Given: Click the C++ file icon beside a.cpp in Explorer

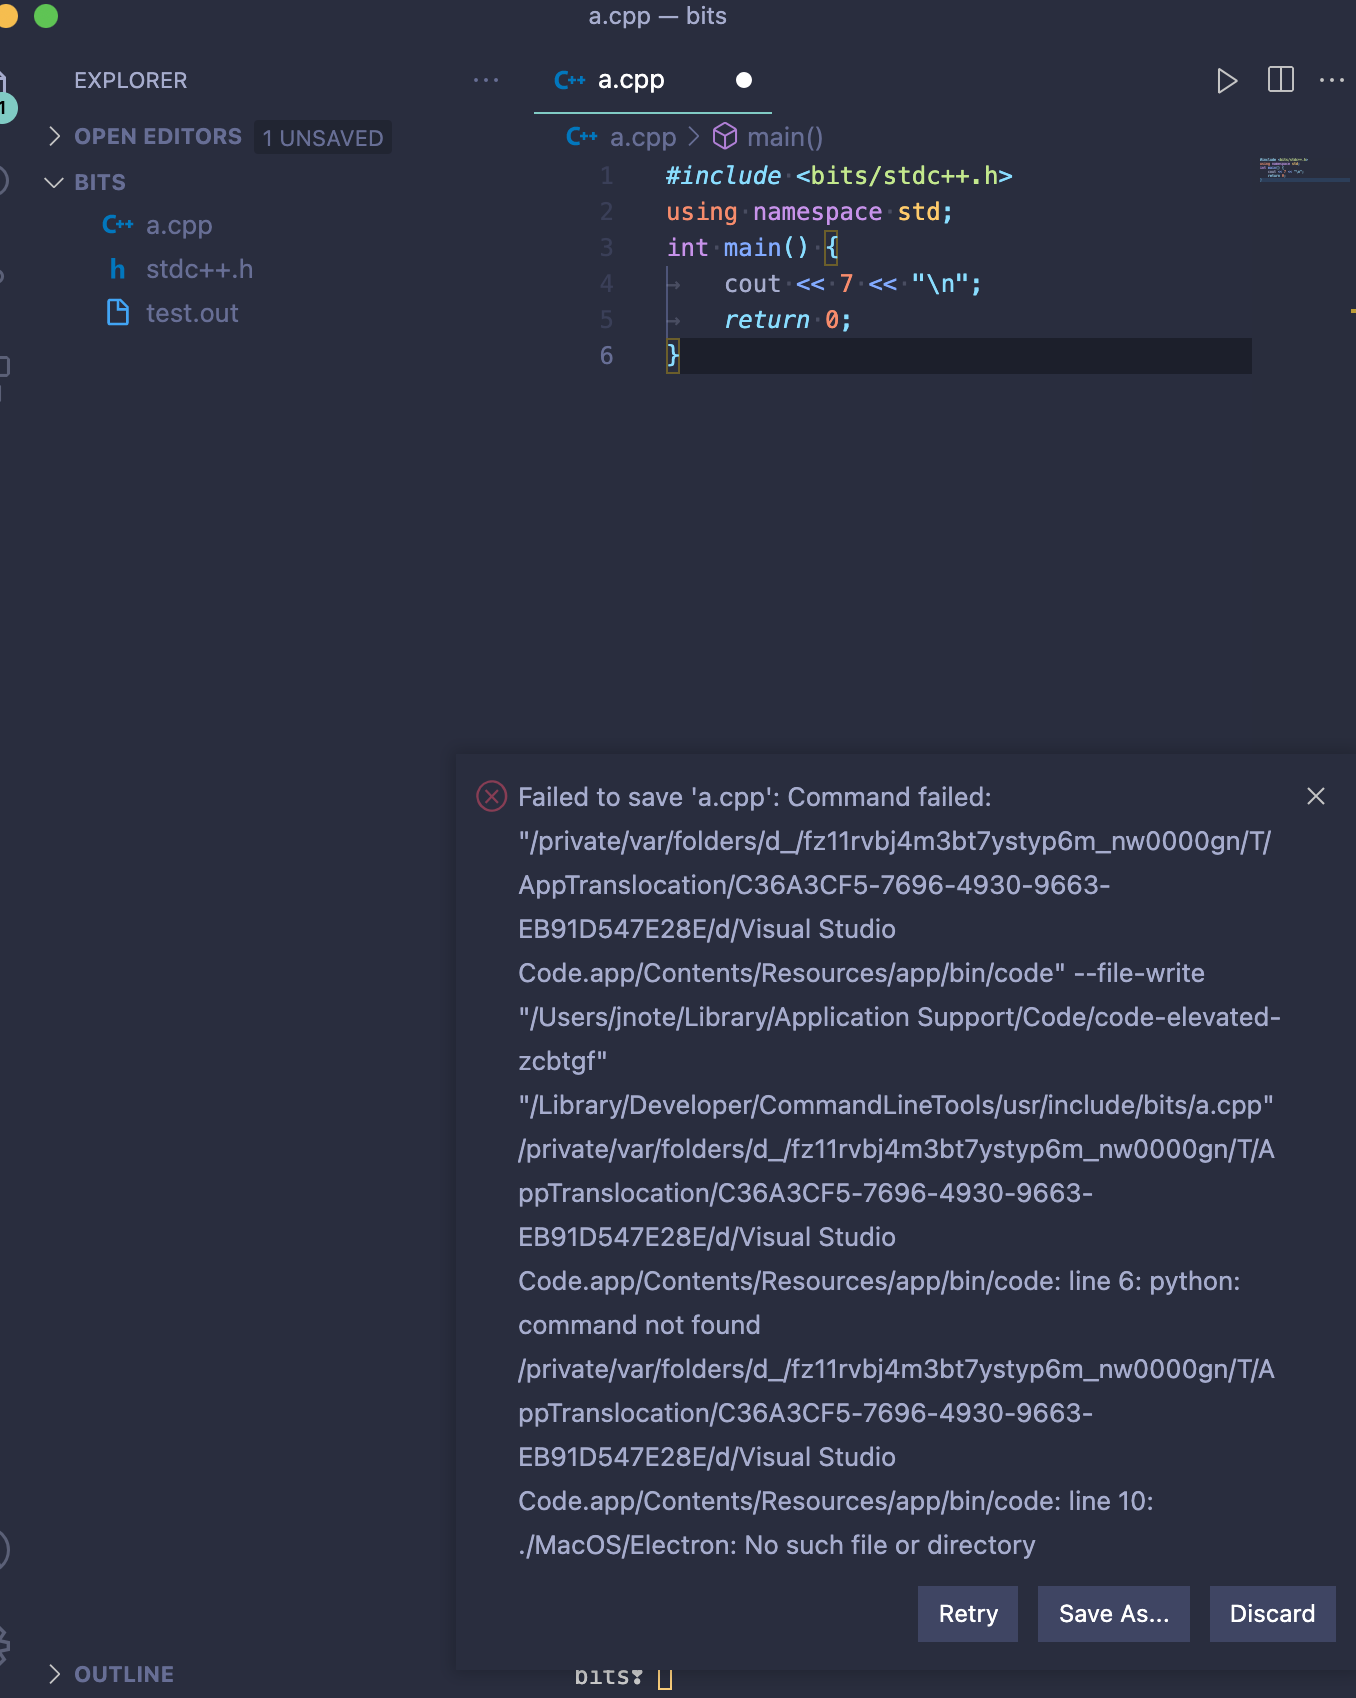Looking at the screenshot, I should pyautogui.click(x=118, y=225).
